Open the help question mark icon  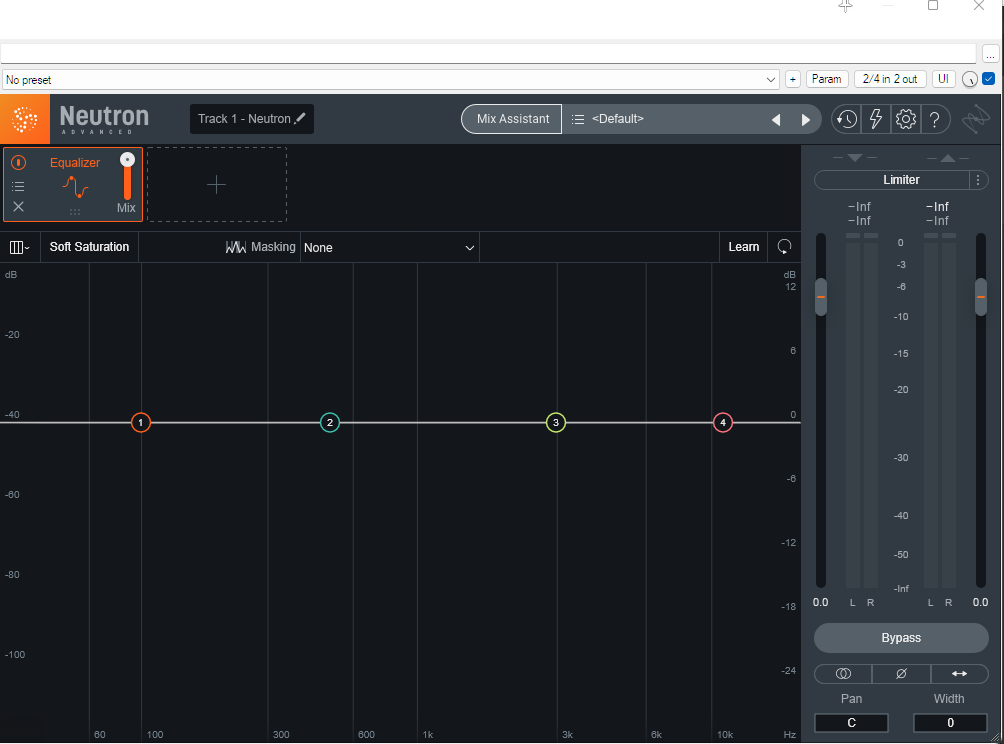point(935,120)
